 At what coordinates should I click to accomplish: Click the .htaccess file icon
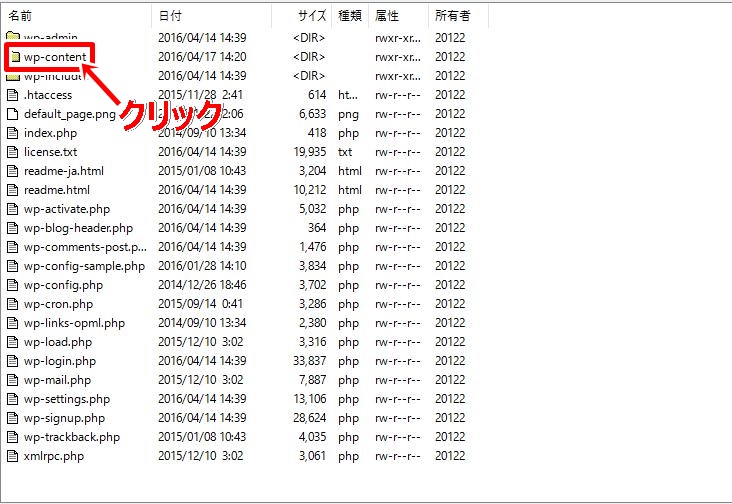13,95
